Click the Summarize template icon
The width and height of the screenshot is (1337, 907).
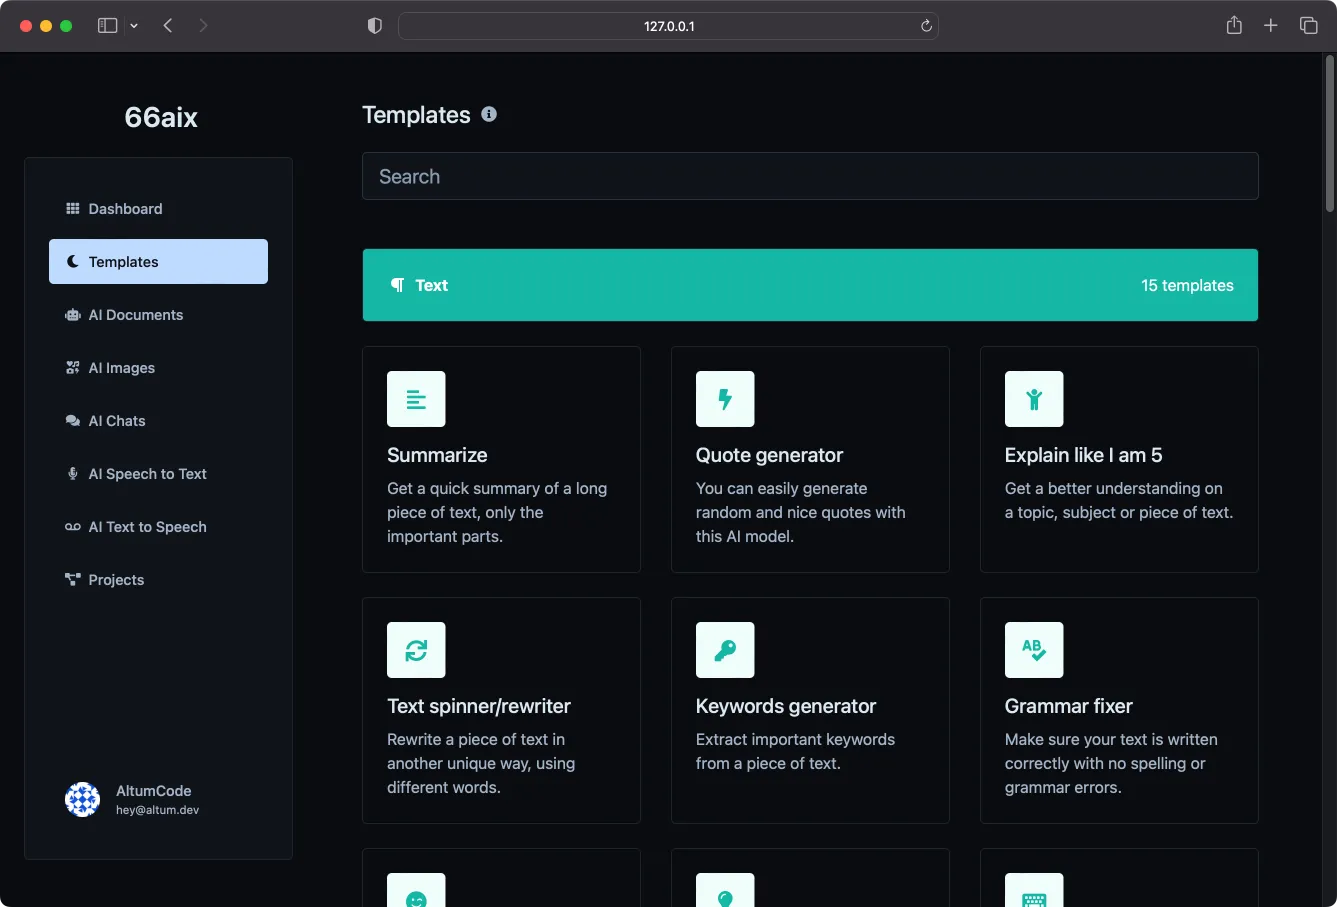point(416,399)
